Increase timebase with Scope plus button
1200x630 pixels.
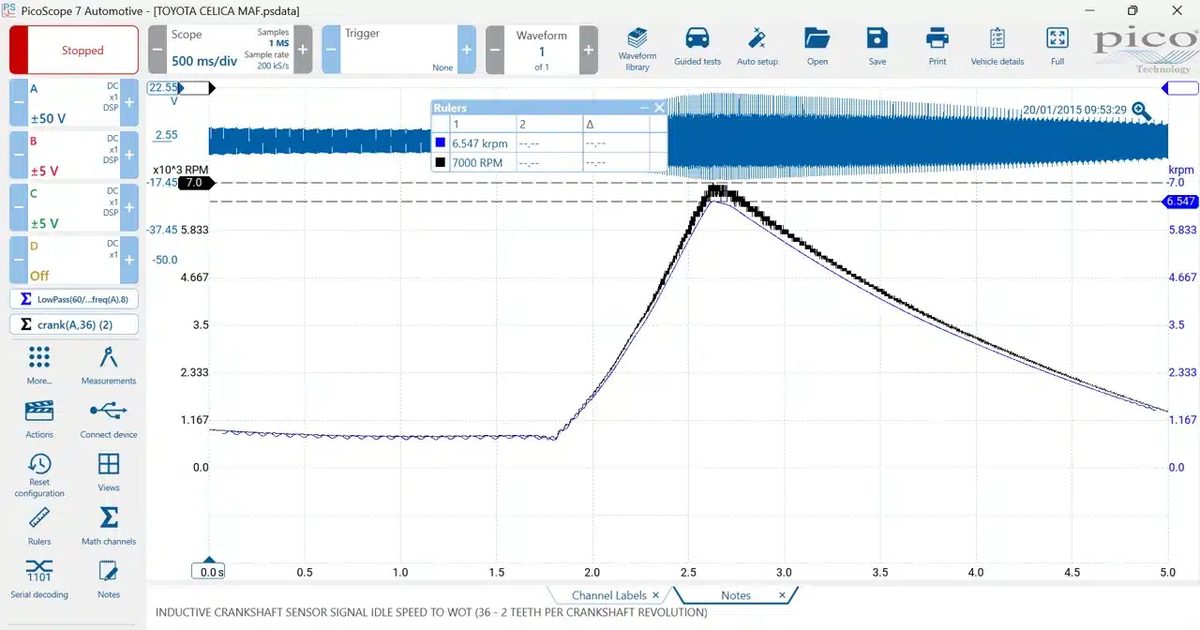(303, 50)
